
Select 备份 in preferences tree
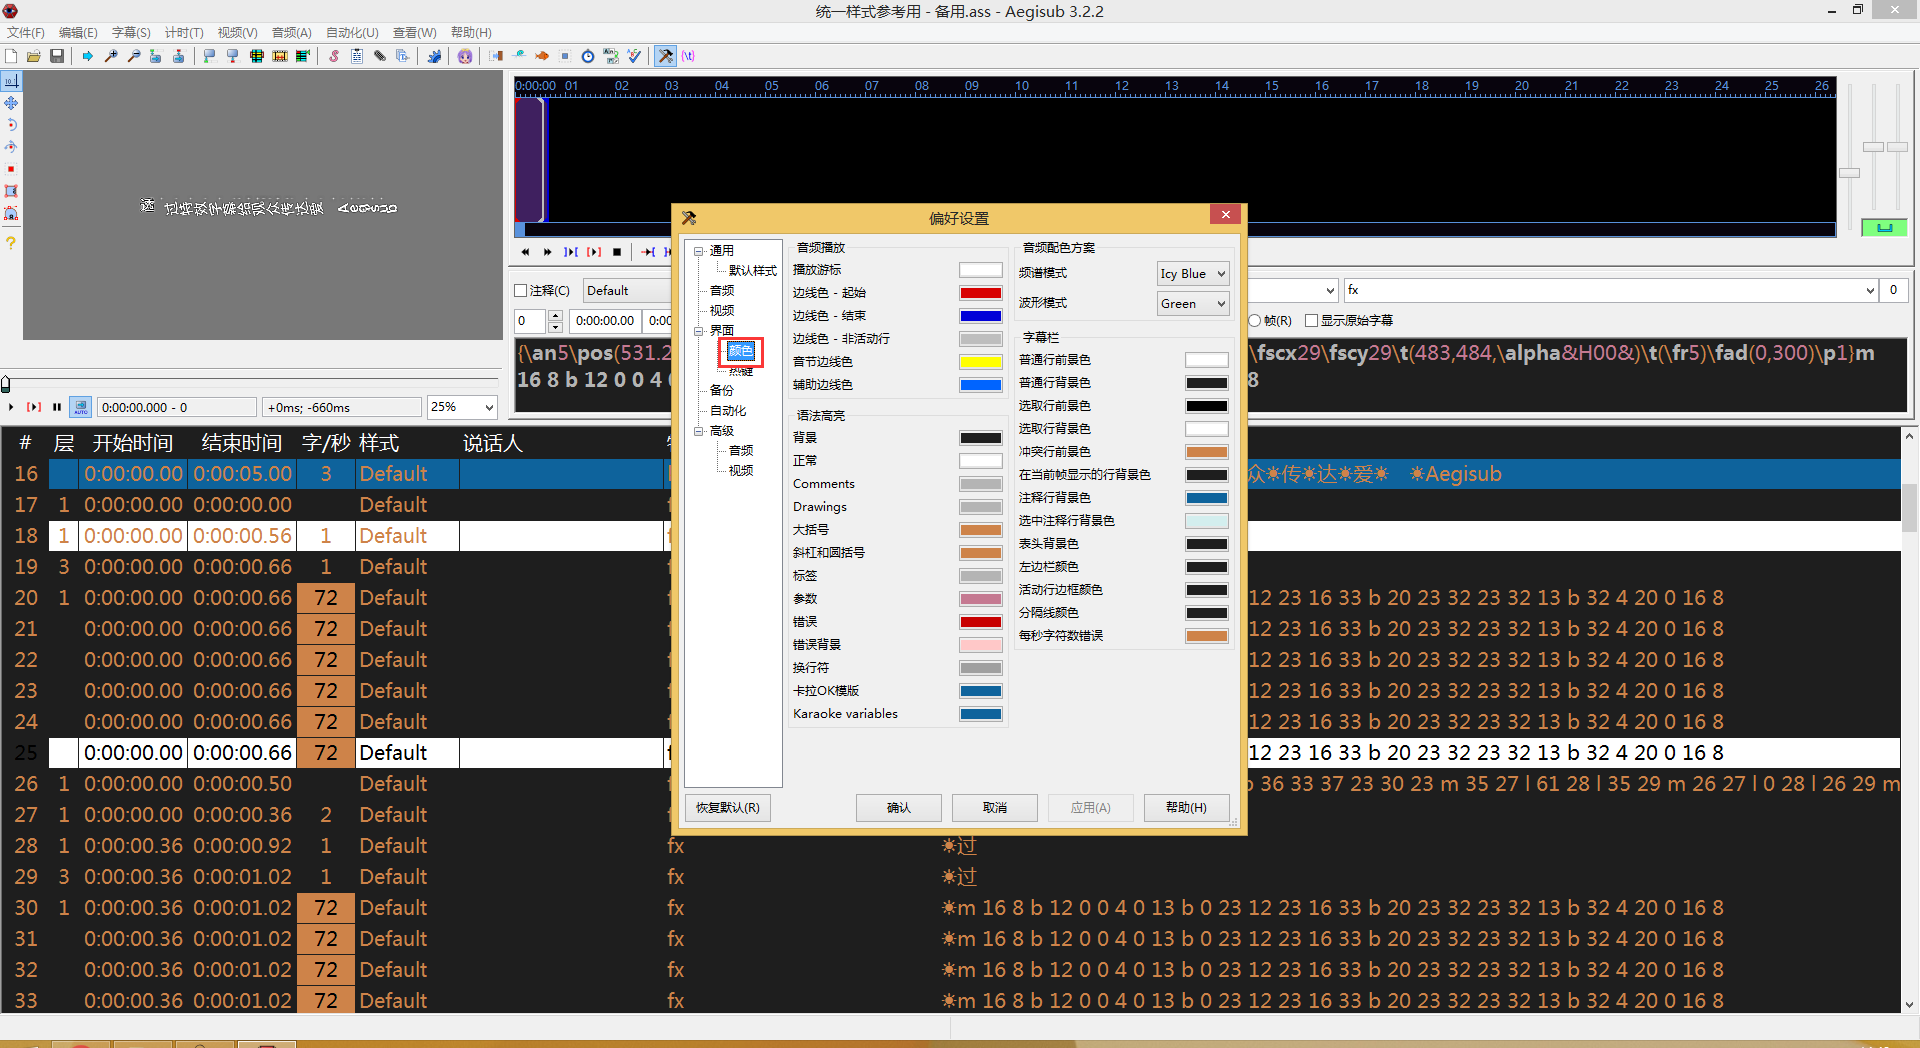coord(722,391)
